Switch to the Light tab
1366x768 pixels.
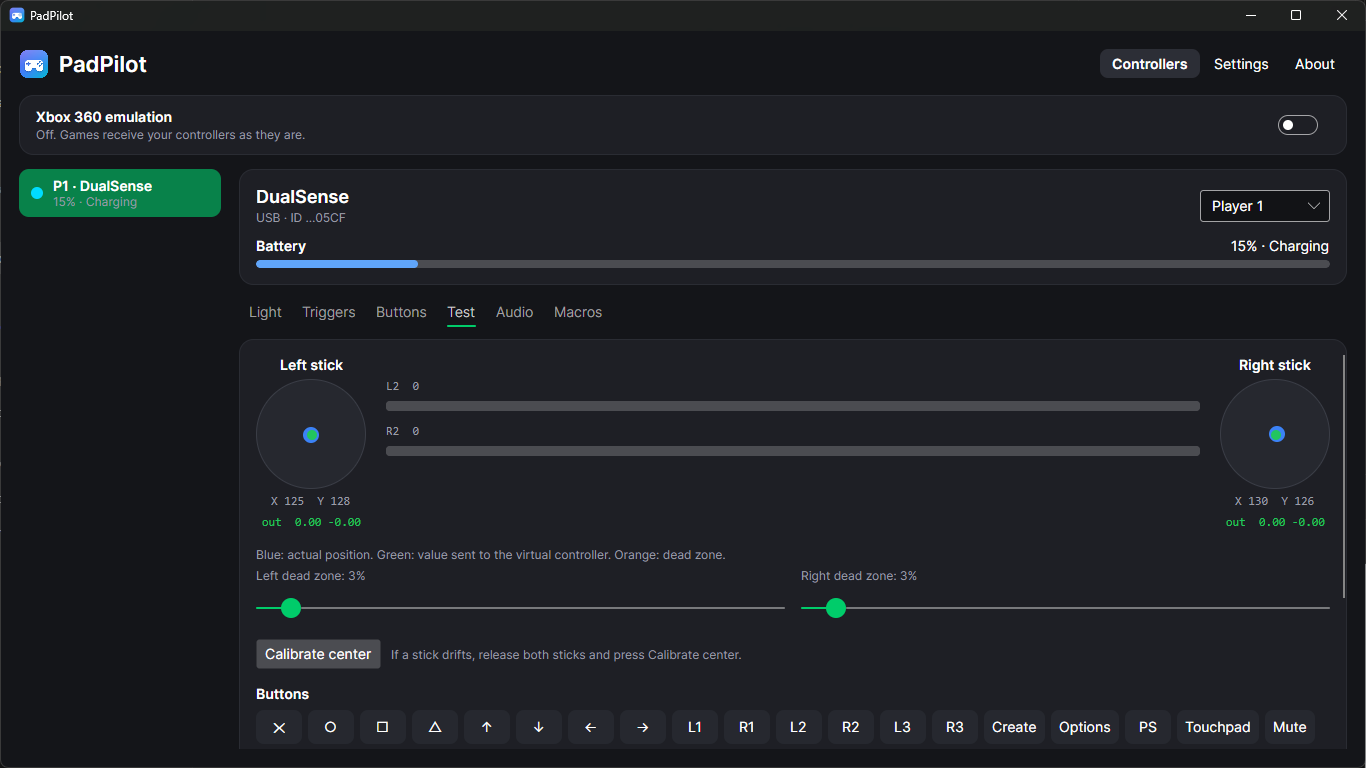[265, 312]
